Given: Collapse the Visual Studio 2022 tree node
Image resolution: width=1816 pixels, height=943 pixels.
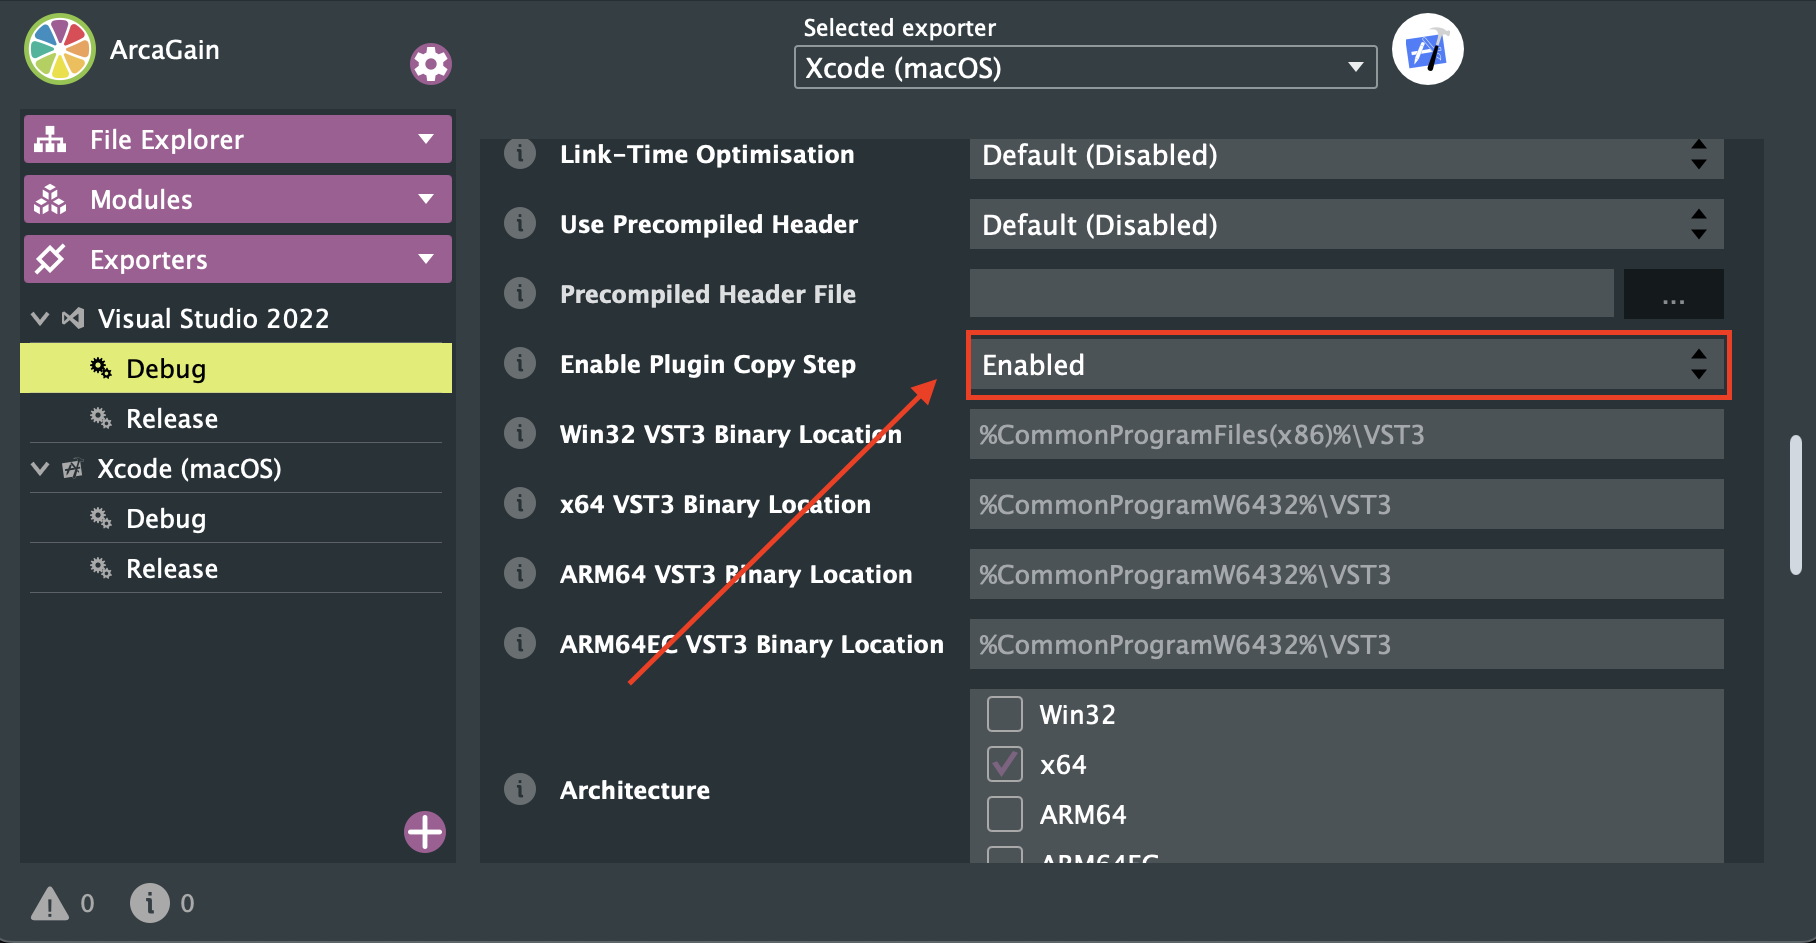Looking at the screenshot, I should click(40, 318).
